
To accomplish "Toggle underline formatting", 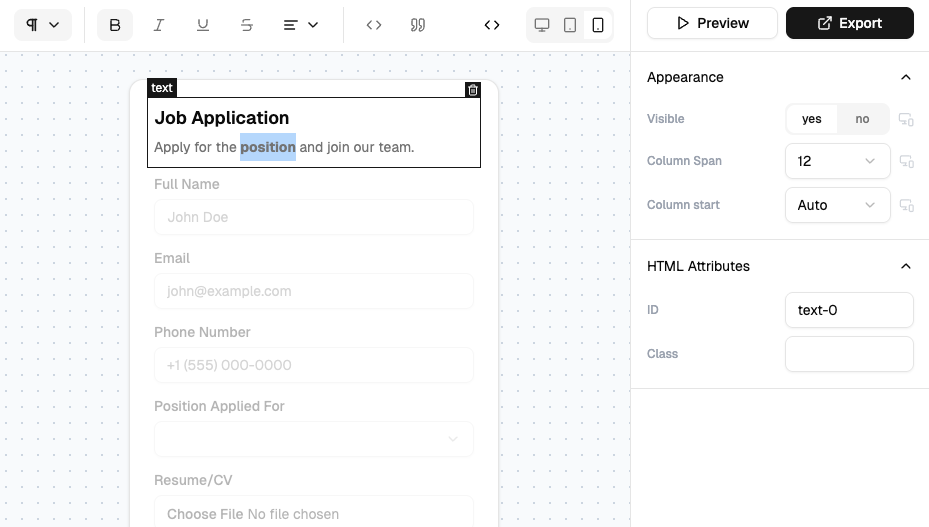I will (203, 25).
